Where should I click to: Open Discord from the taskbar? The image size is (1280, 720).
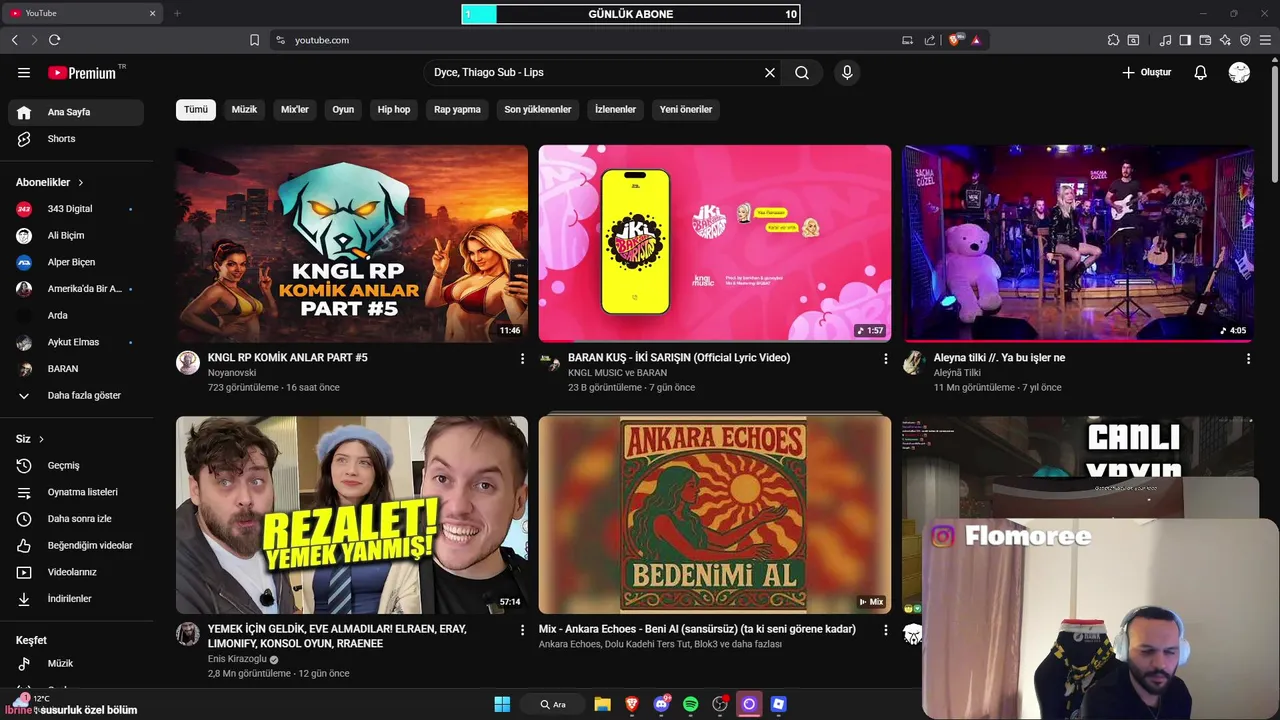pos(661,704)
